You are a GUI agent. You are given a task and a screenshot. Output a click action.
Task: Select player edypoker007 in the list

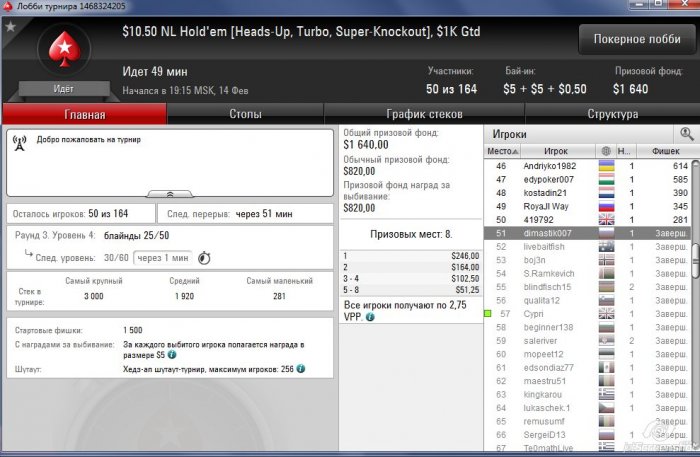[587, 179]
